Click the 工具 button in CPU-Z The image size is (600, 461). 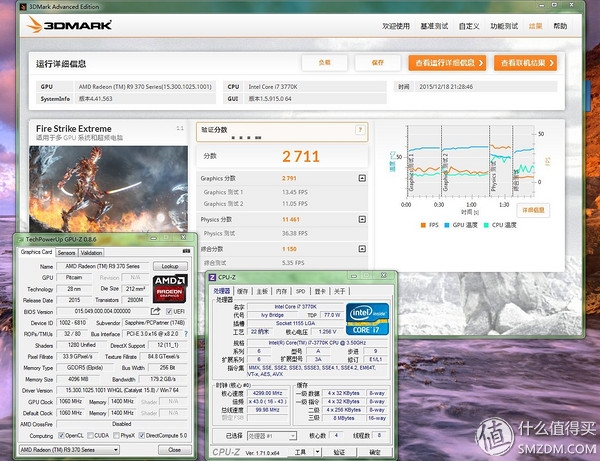(300, 452)
